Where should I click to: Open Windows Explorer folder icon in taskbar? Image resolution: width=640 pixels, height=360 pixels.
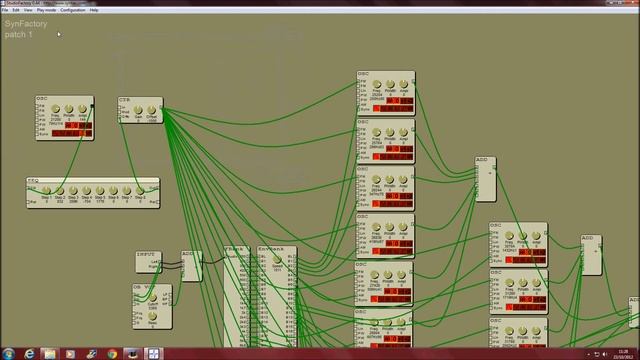(x=50, y=354)
